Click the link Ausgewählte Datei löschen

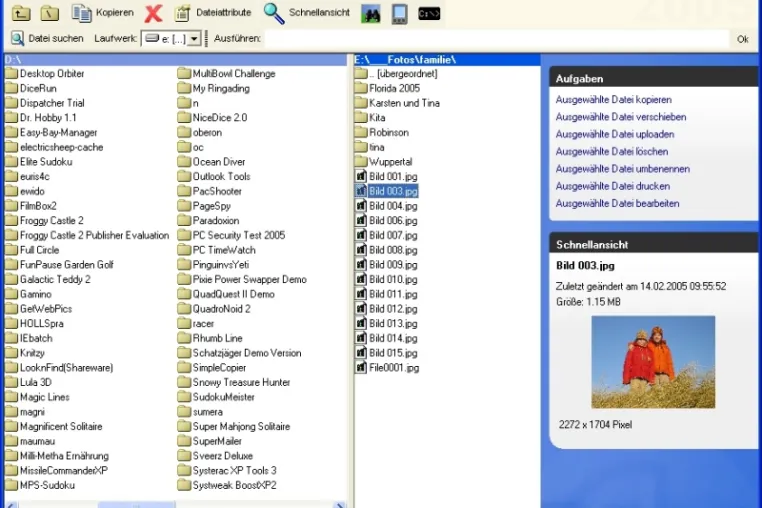click(611, 152)
